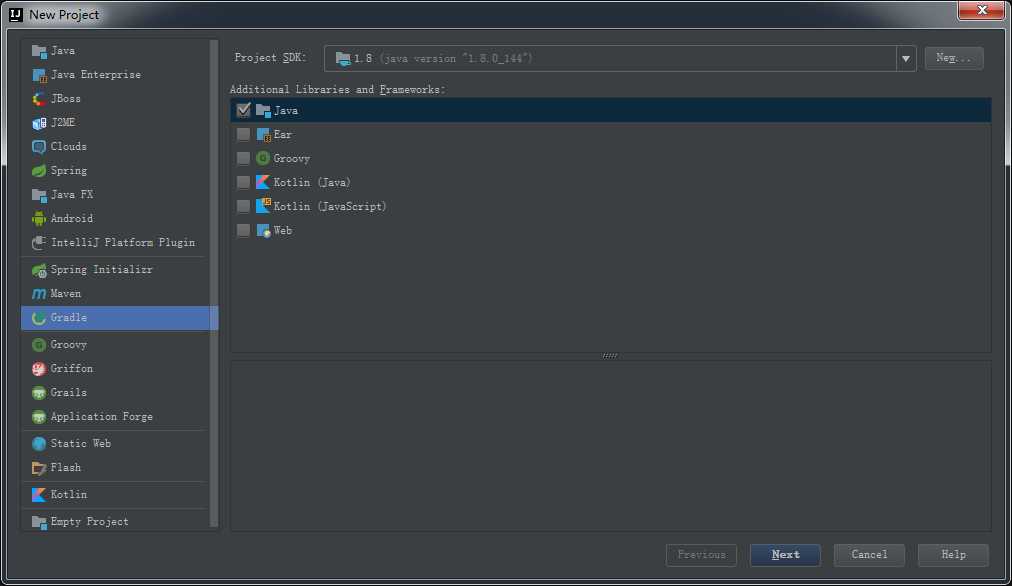Screen dimensions: 1012x586
Task: Open Help for the dialog
Action: [x=953, y=554]
